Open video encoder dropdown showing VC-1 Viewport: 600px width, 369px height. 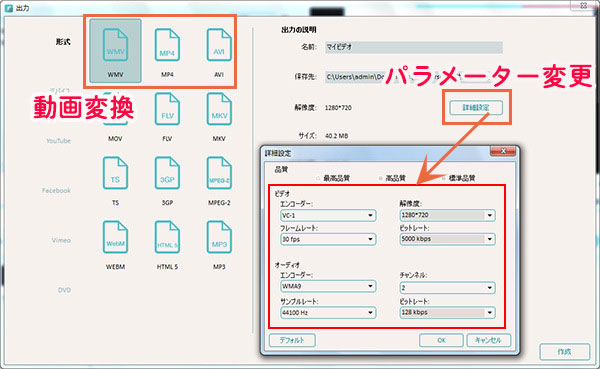point(328,216)
